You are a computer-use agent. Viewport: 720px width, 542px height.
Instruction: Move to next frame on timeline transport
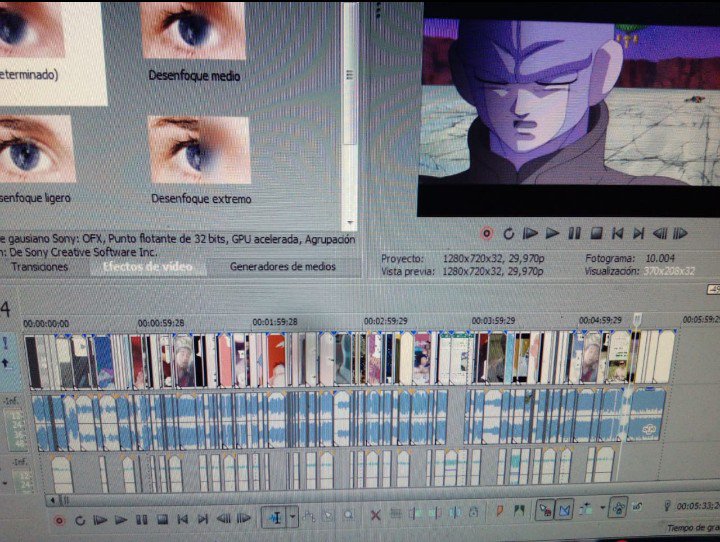pyautogui.click(x=243, y=518)
